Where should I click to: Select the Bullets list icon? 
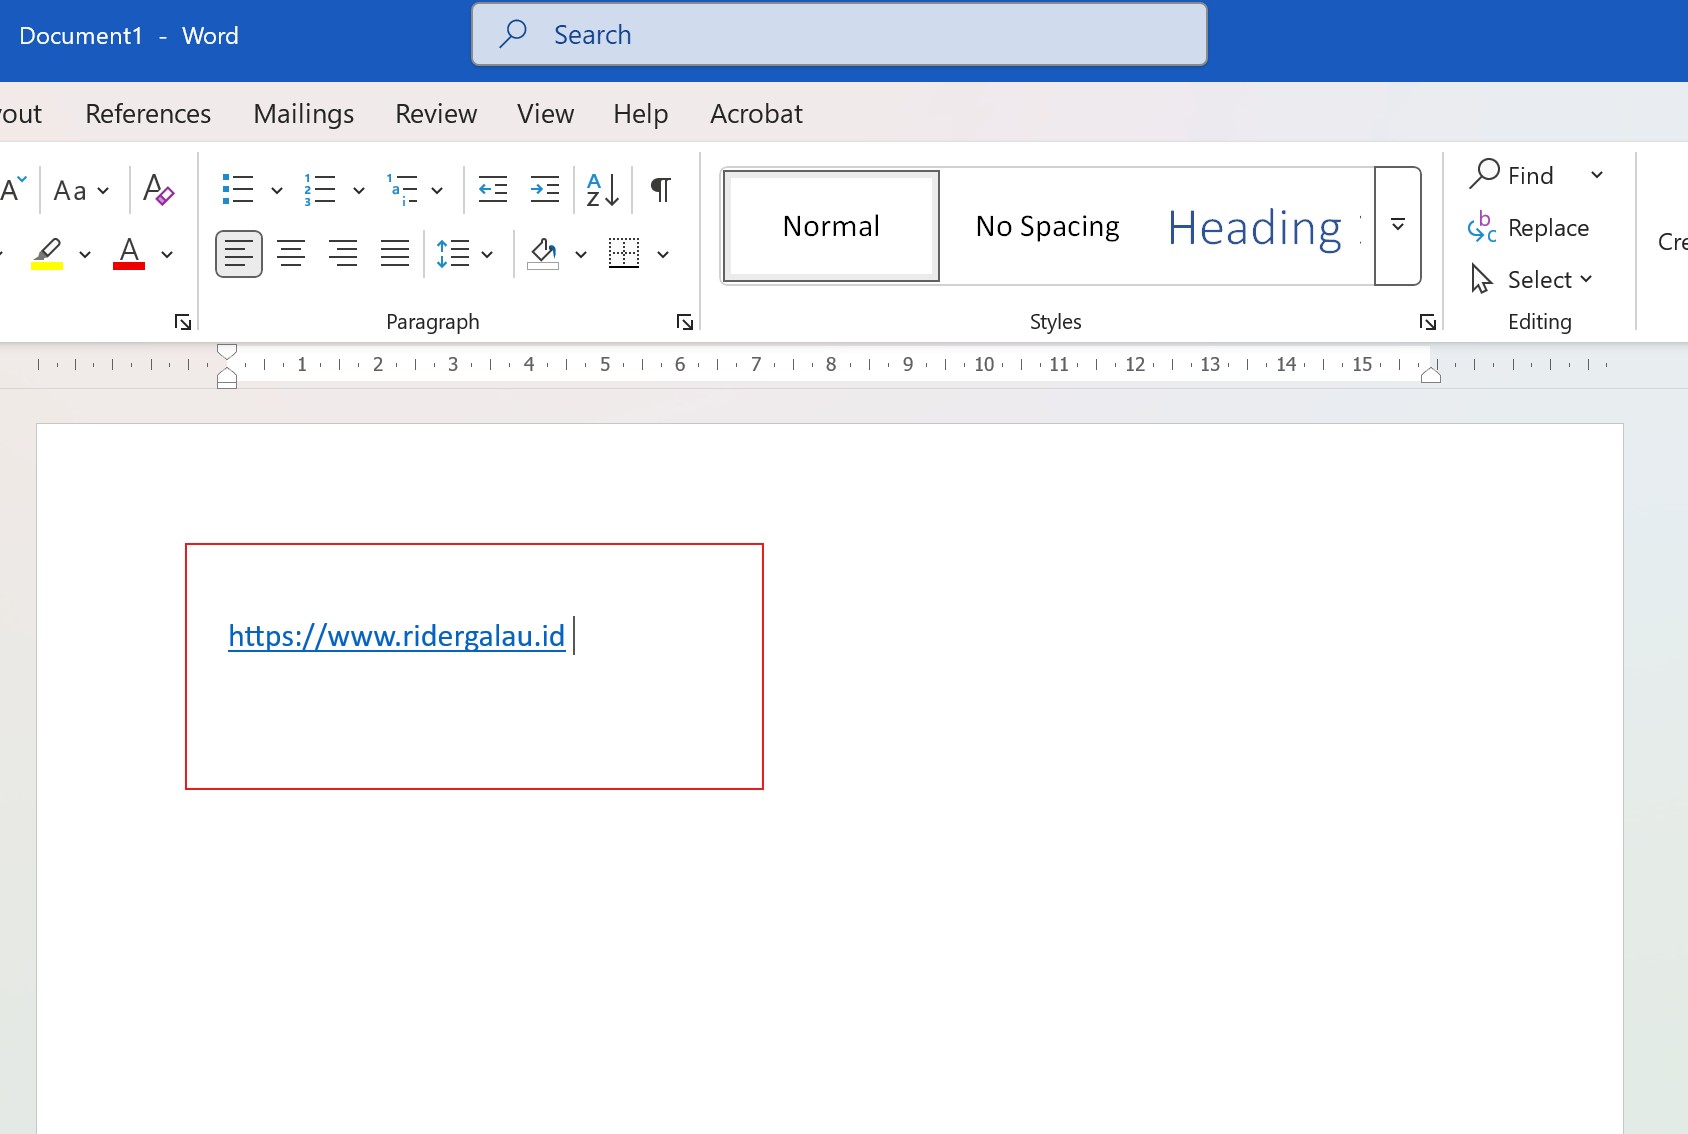click(238, 189)
